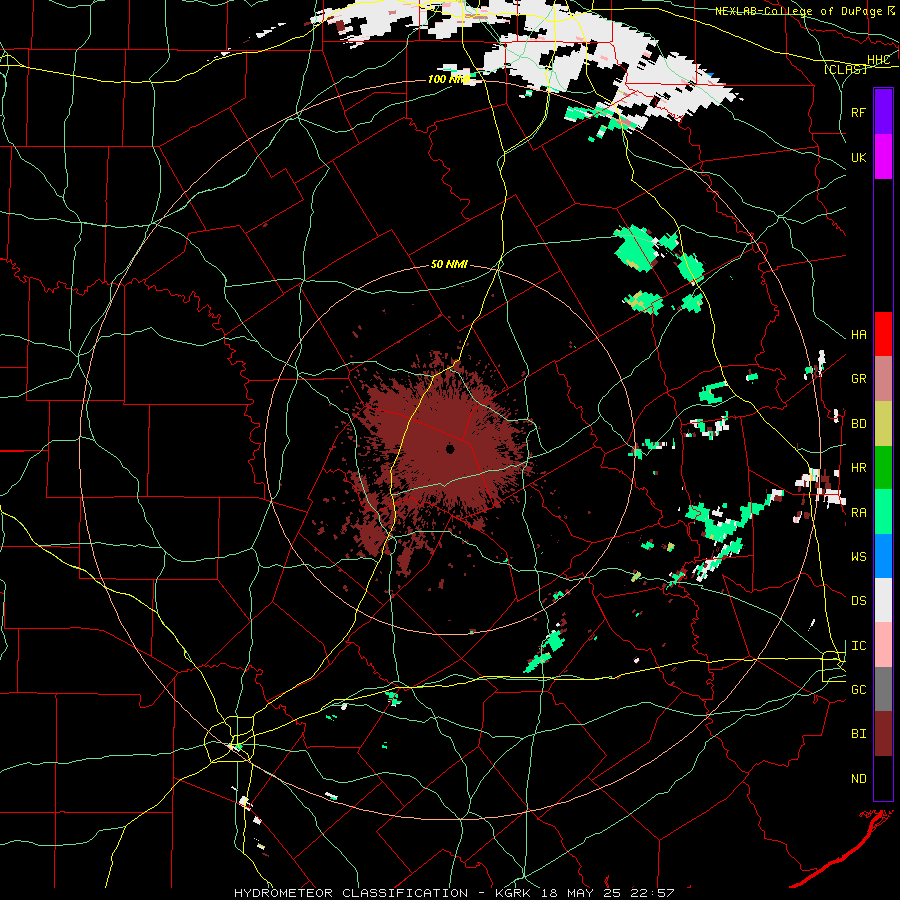Viewport: 900px width, 900px height.
Task: Click the 100 NMI range ring label
Action: [x=449, y=79]
